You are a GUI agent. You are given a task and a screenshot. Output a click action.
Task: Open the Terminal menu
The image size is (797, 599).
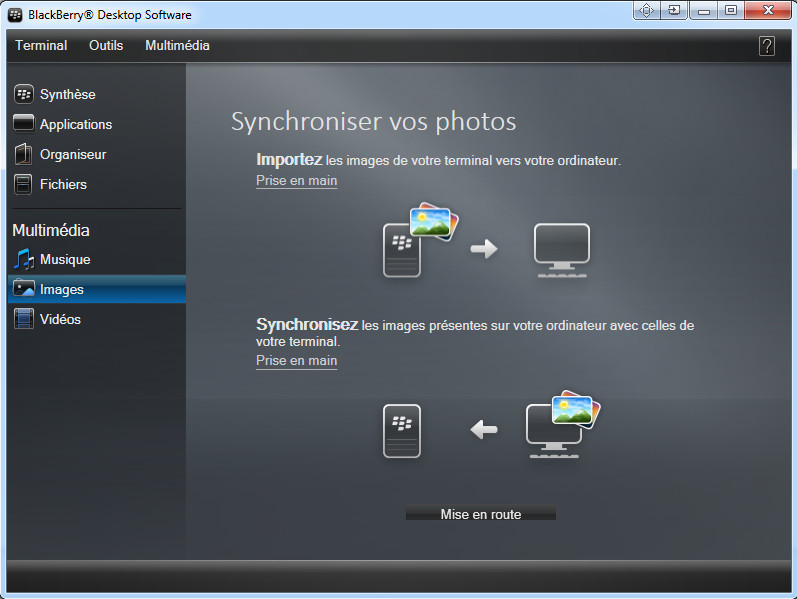pos(41,45)
